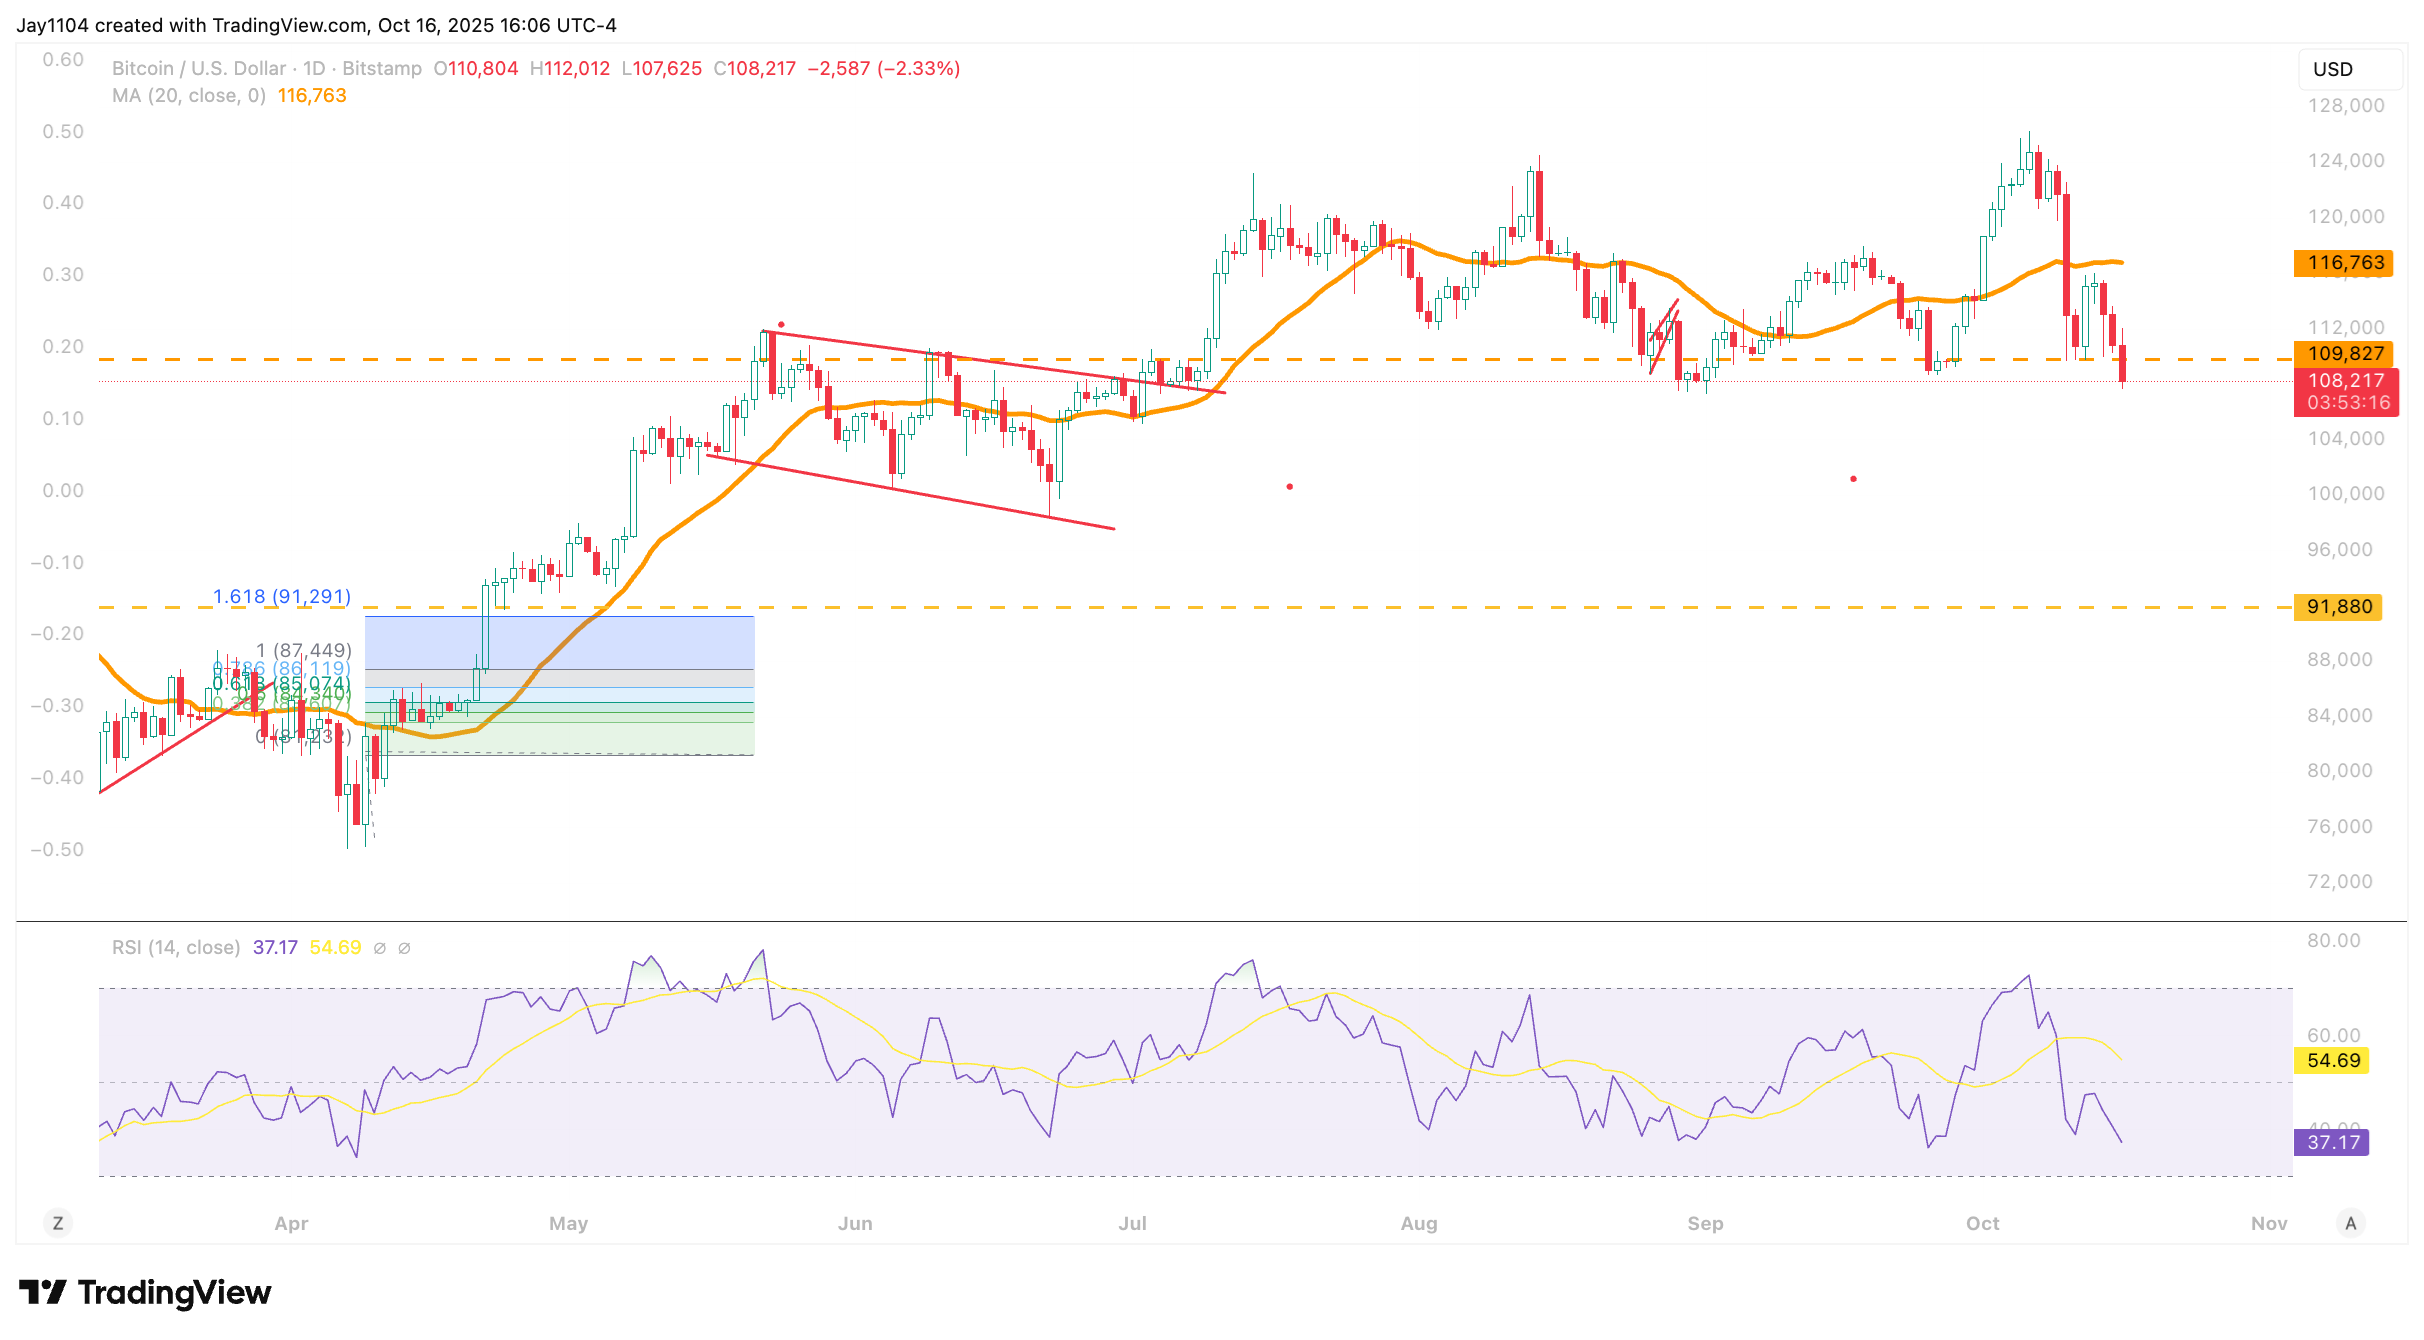
Task: Click the 109,827 horizontal line price label
Action: pos(2343,353)
